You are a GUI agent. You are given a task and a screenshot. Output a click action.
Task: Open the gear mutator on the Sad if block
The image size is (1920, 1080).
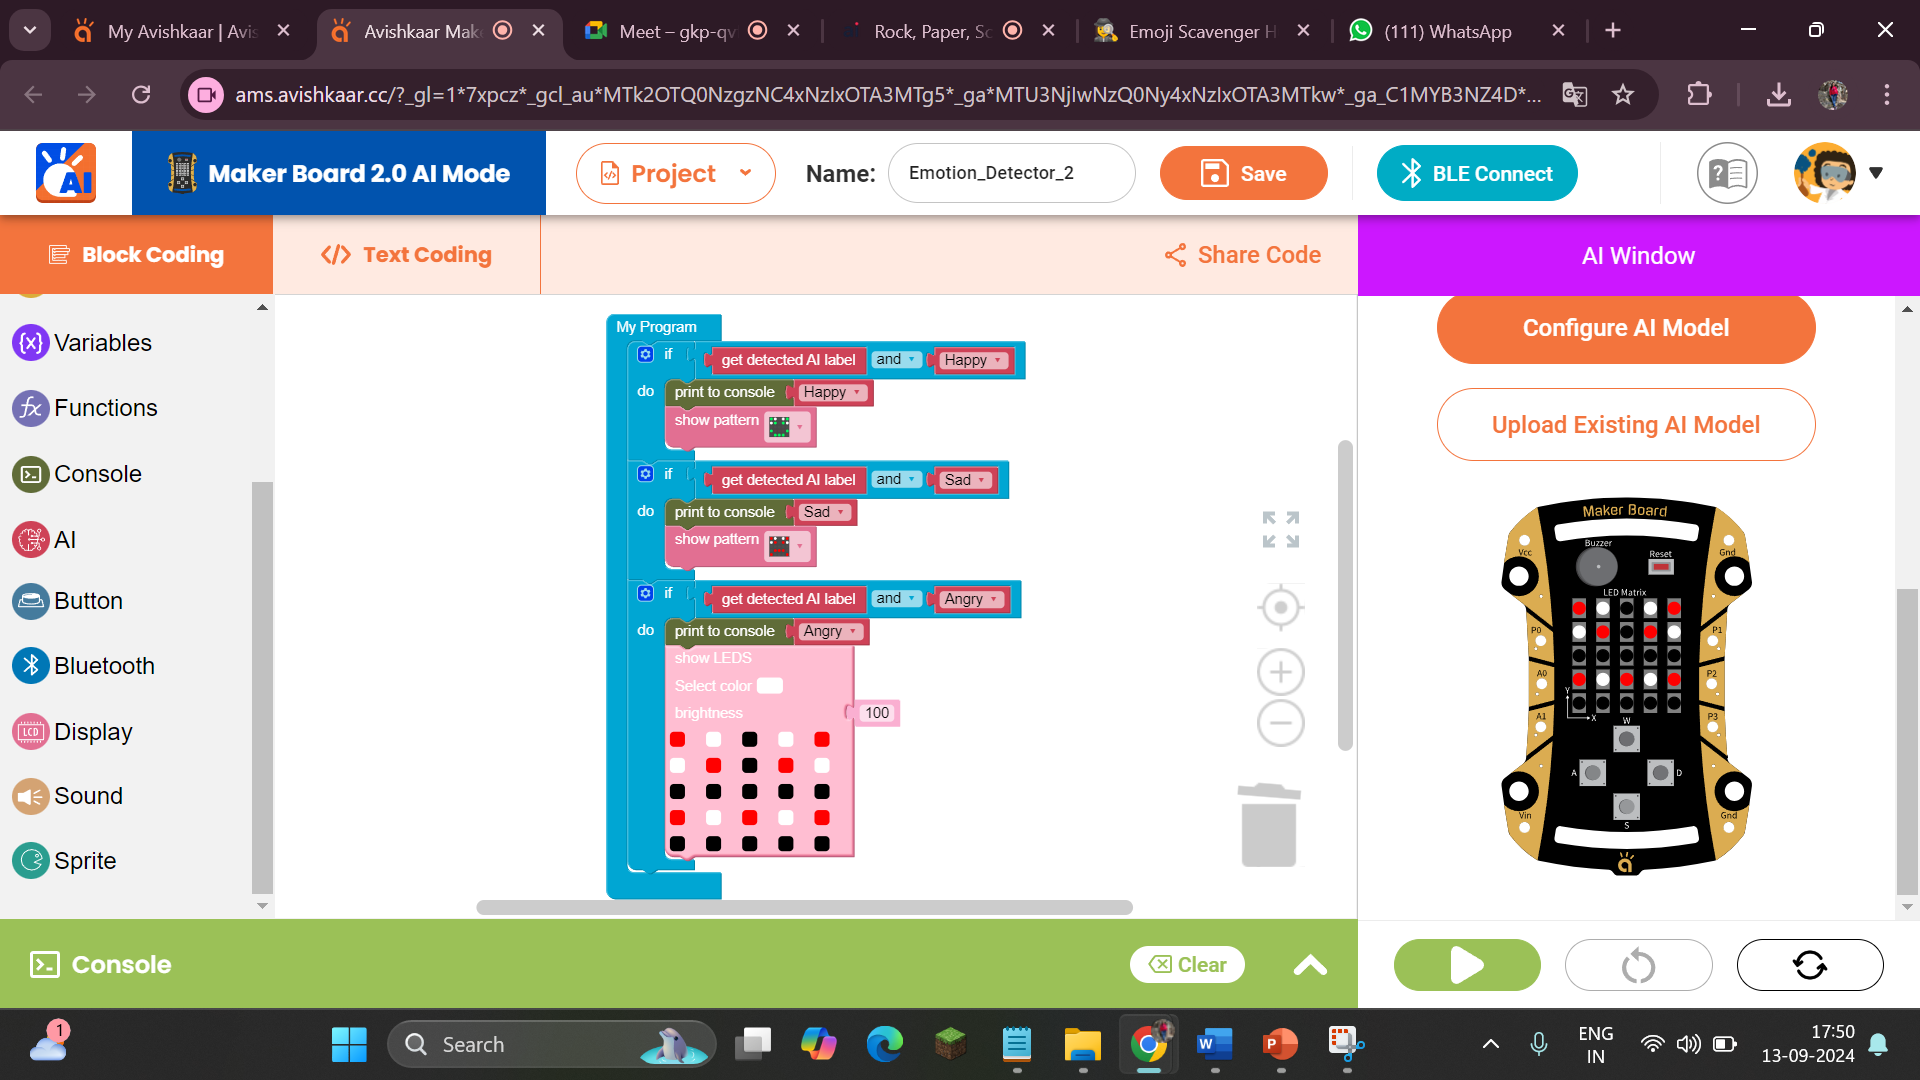(644, 474)
